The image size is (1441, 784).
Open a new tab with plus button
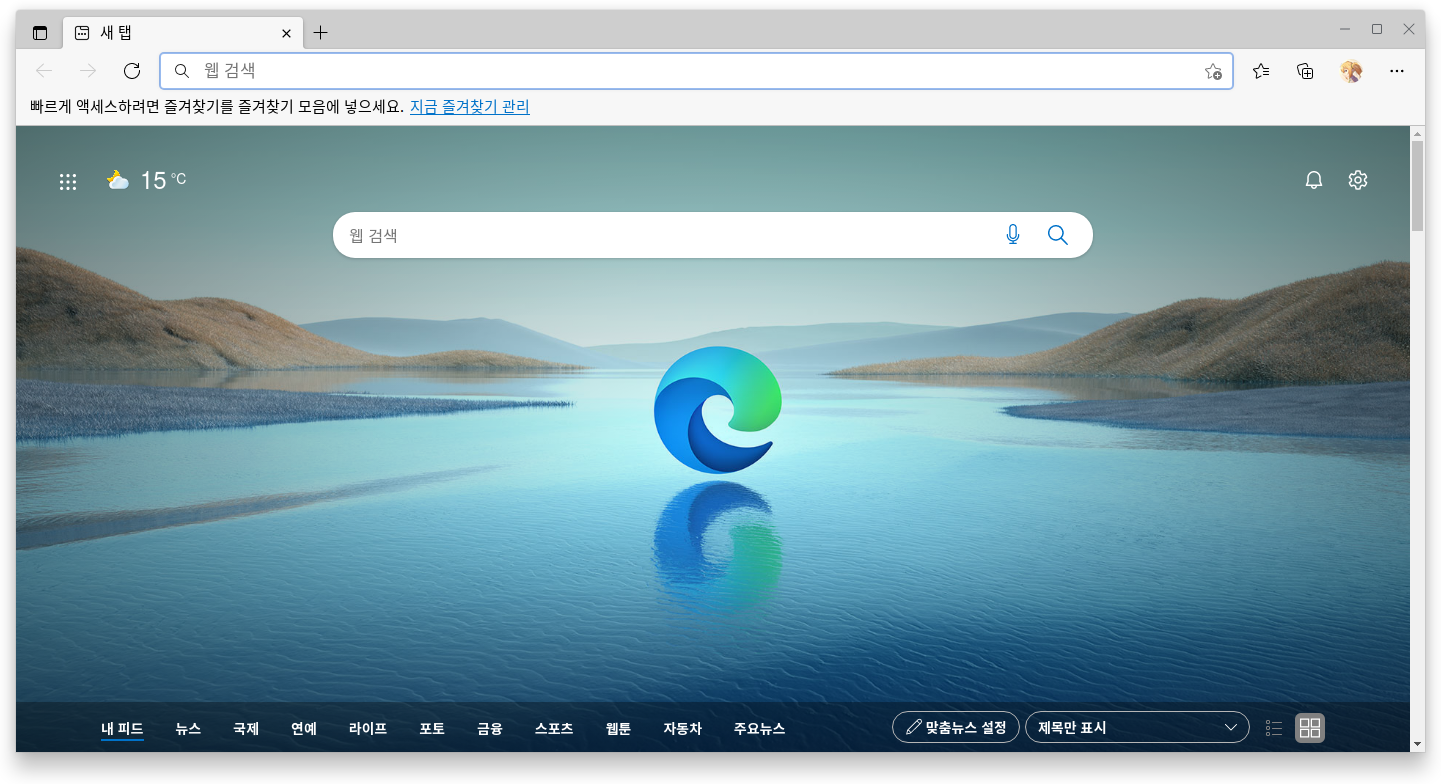click(320, 33)
